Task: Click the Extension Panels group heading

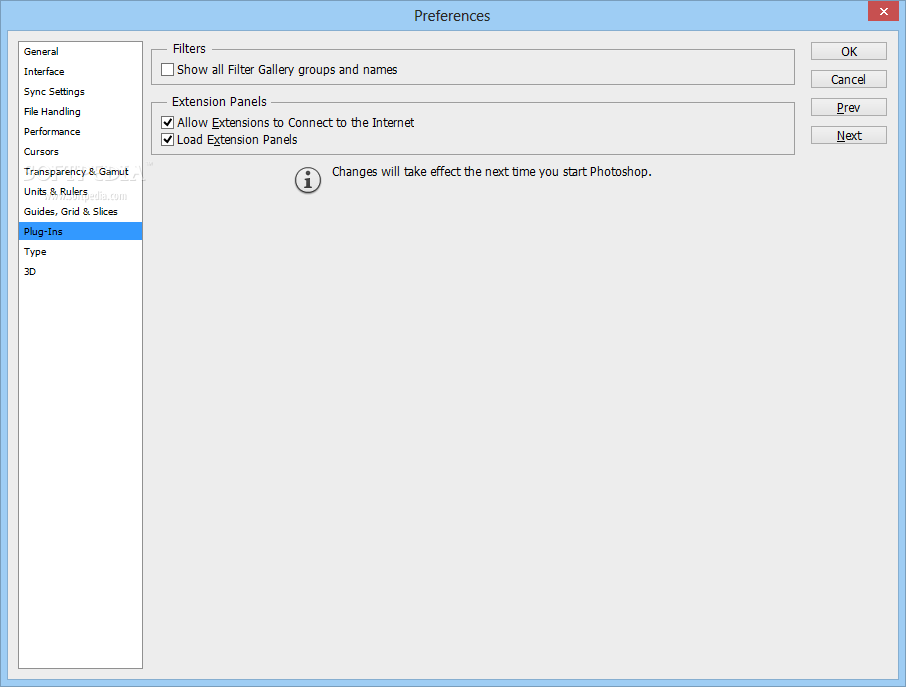Action: point(219,102)
